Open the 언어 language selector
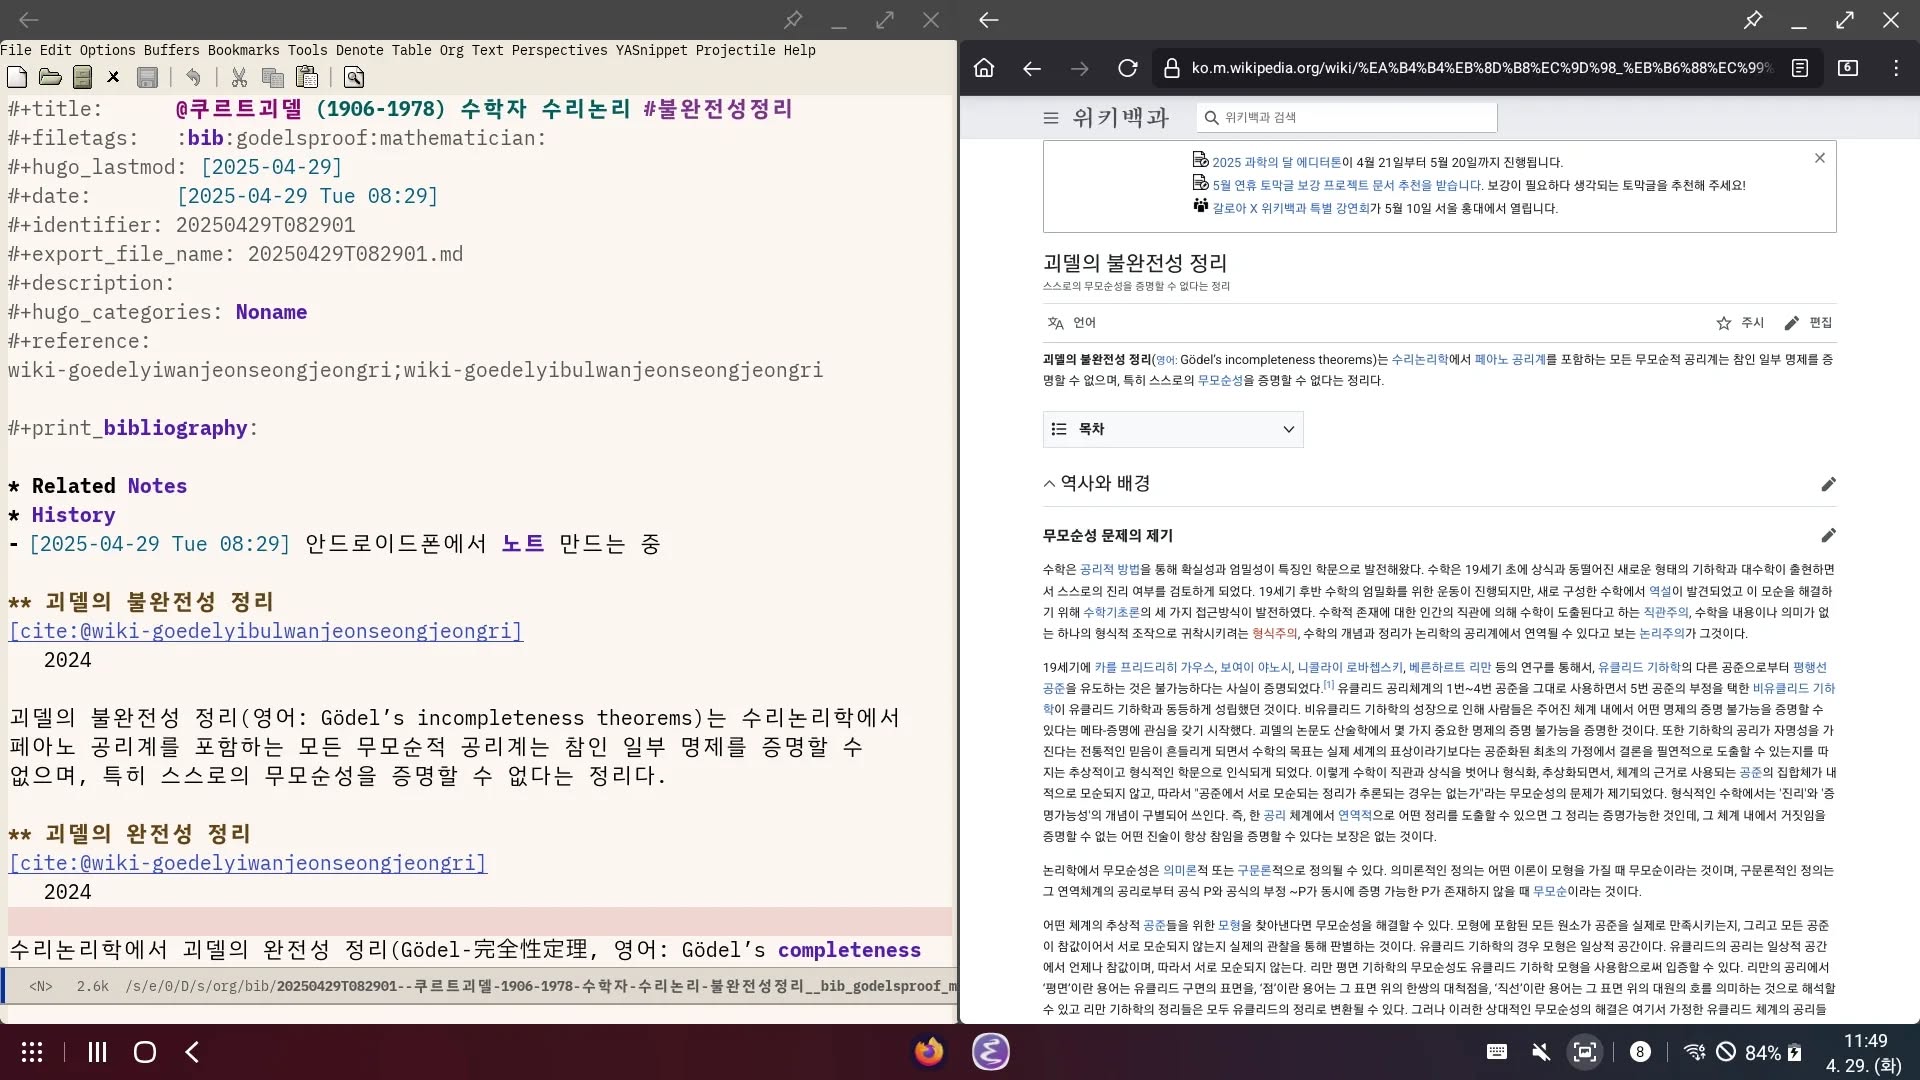1920x1080 pixels. click(1071, 323)
